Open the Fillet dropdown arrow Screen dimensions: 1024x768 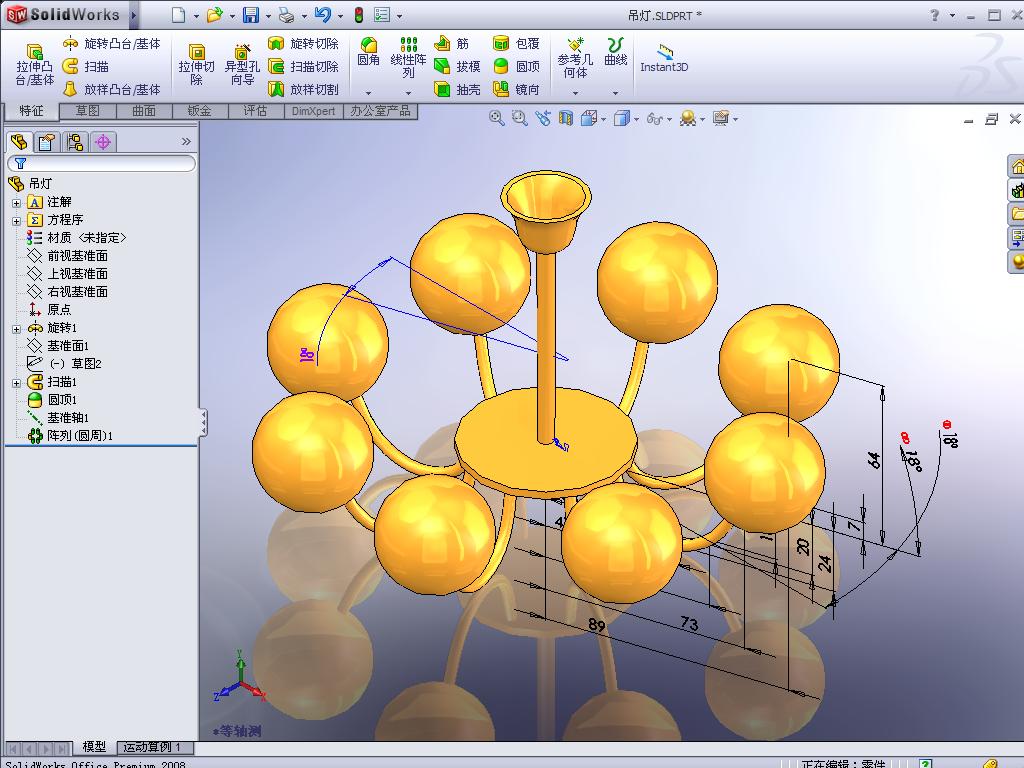point(368,93)
